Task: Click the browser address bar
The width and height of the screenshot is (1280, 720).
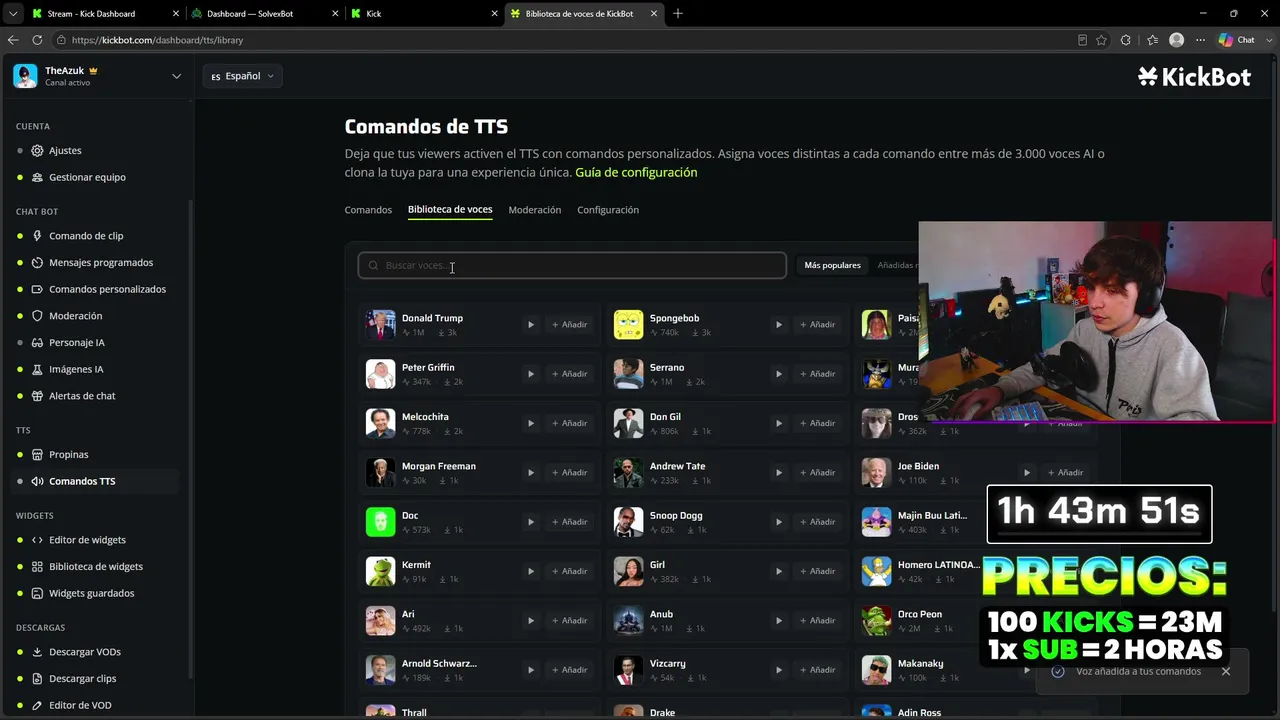Action: pos(560,40)
